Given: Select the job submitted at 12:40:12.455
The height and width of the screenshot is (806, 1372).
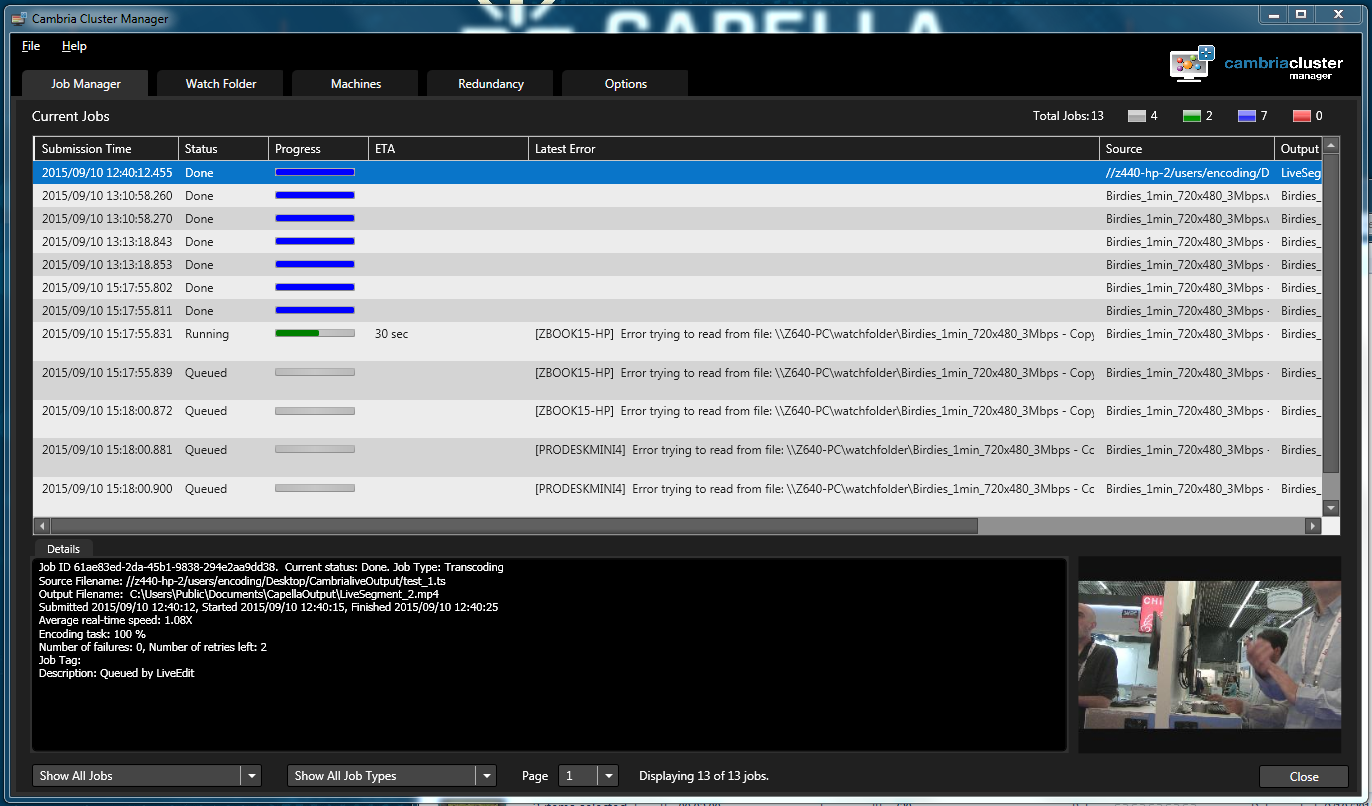Looking at the screenshot, I should [x=678, y=173].
